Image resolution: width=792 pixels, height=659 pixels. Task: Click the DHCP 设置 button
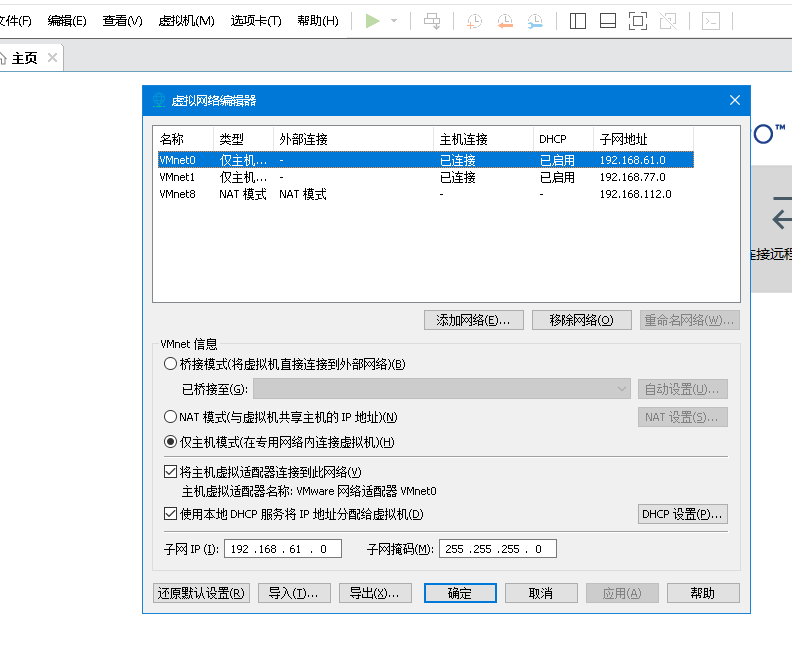pos(683,514)
